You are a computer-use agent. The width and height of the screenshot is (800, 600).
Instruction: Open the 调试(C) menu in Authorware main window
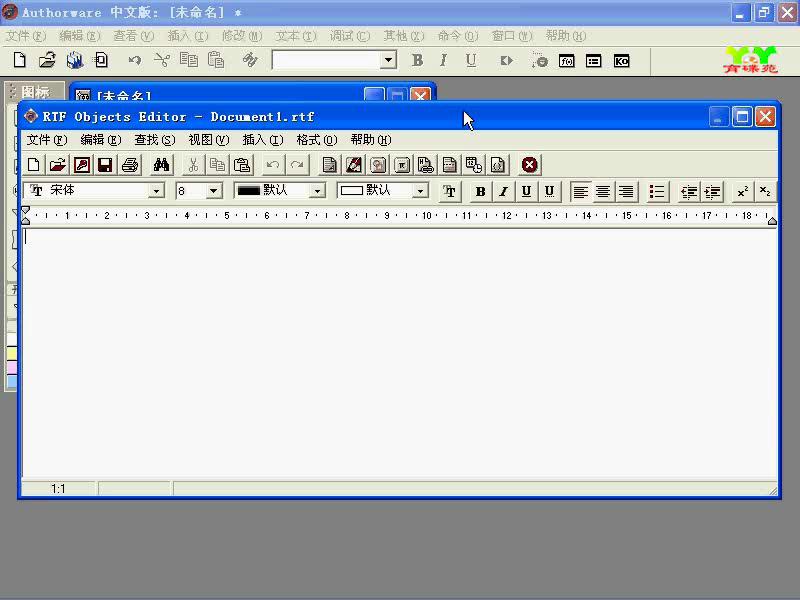(x=349, y=36)
